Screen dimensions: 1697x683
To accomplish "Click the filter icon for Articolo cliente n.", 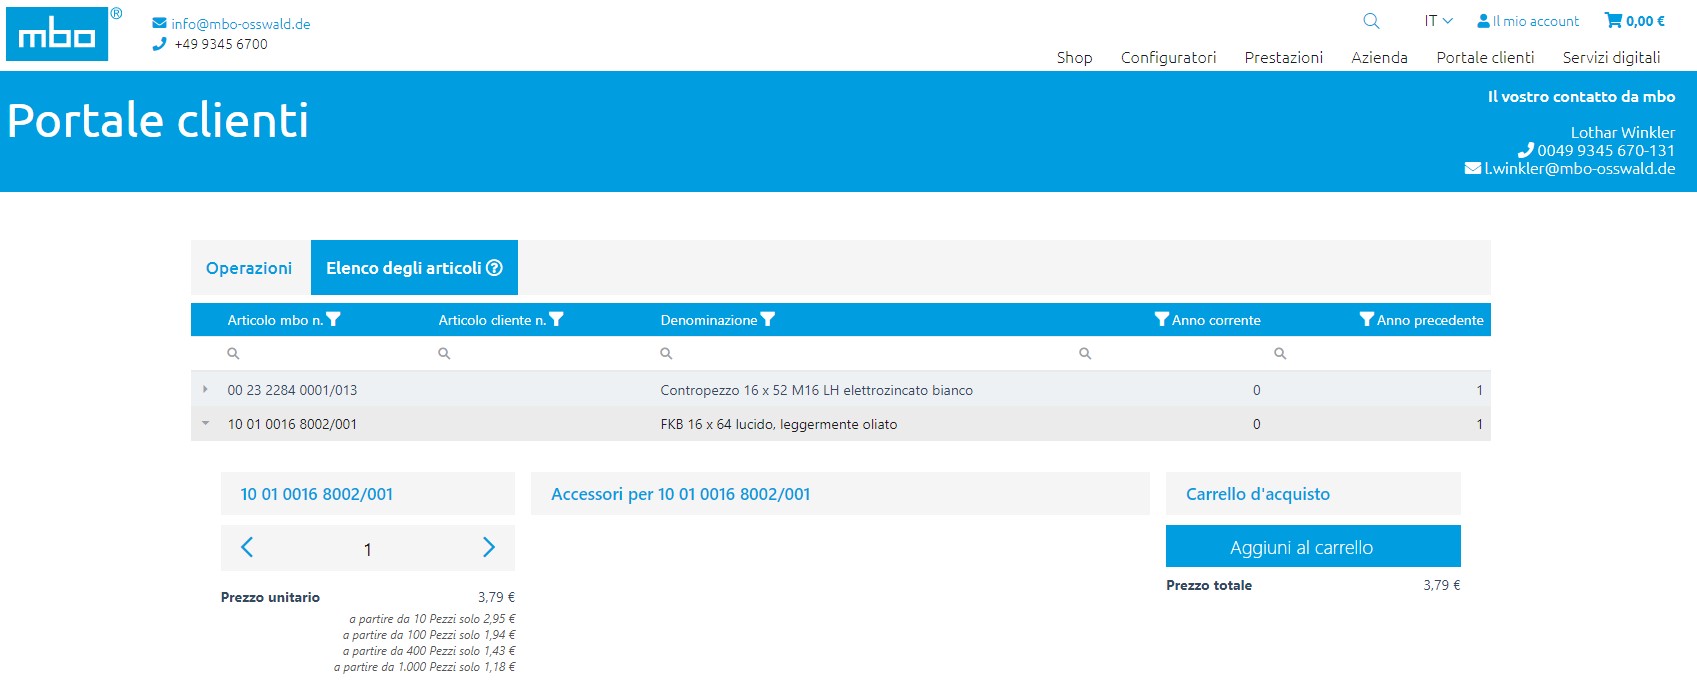I will (x=557, y=320).
